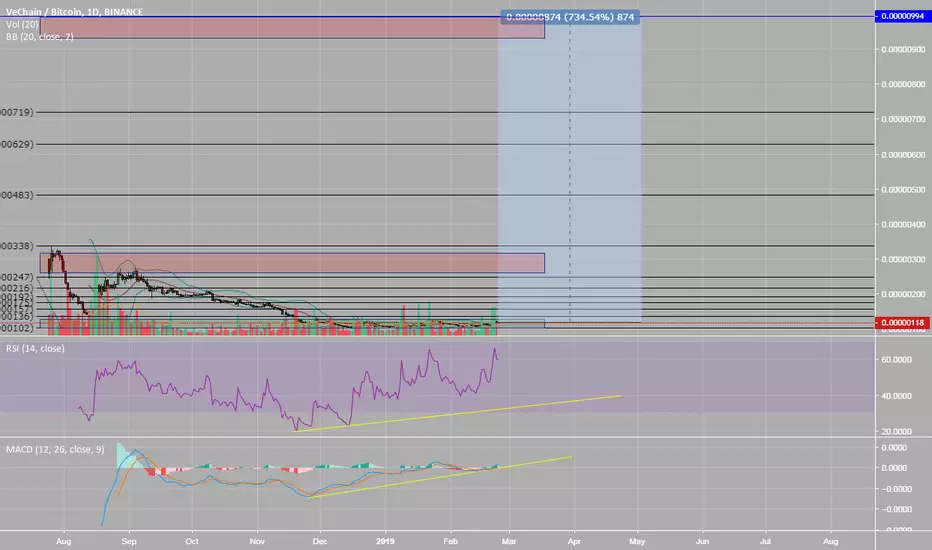Viewport: 932px width, 550px height.
Task: Click the 0.00000200 price axis value
Action: point(903,295)
